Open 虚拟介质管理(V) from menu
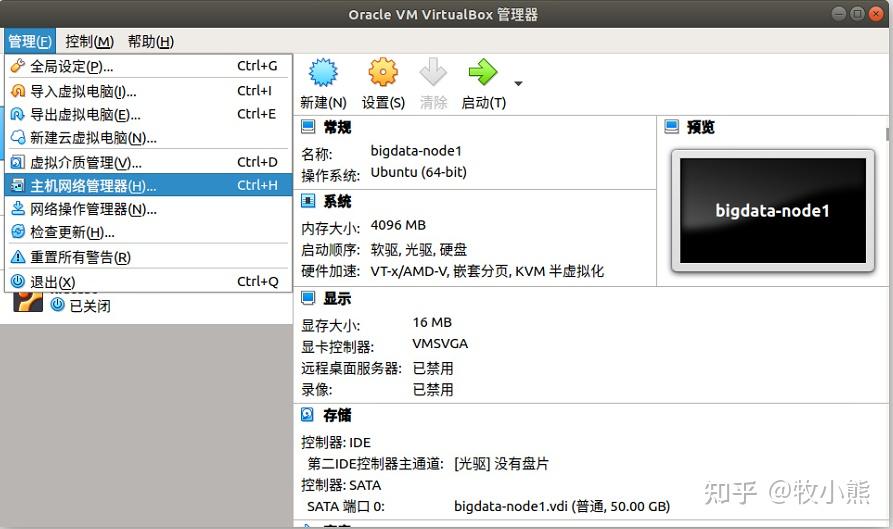Viewport: 893px width, 529px height. (x=148, y=163)
